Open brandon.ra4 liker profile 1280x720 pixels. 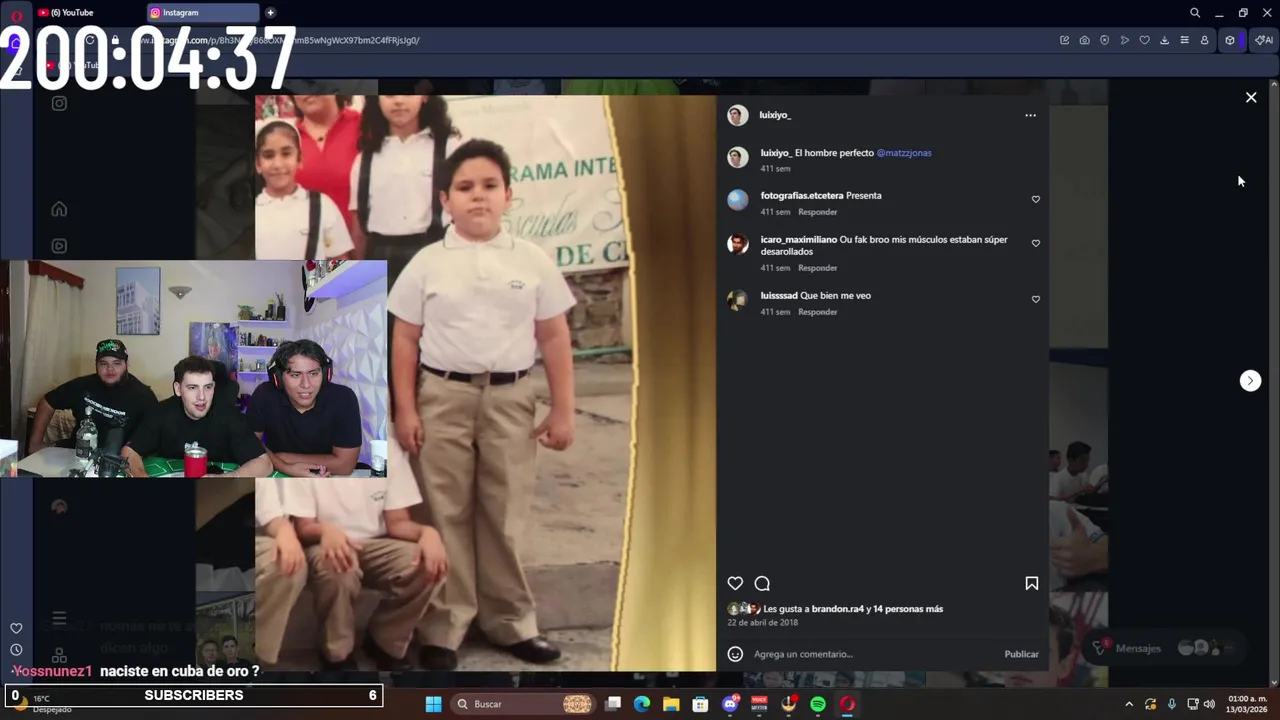(838, 609)
